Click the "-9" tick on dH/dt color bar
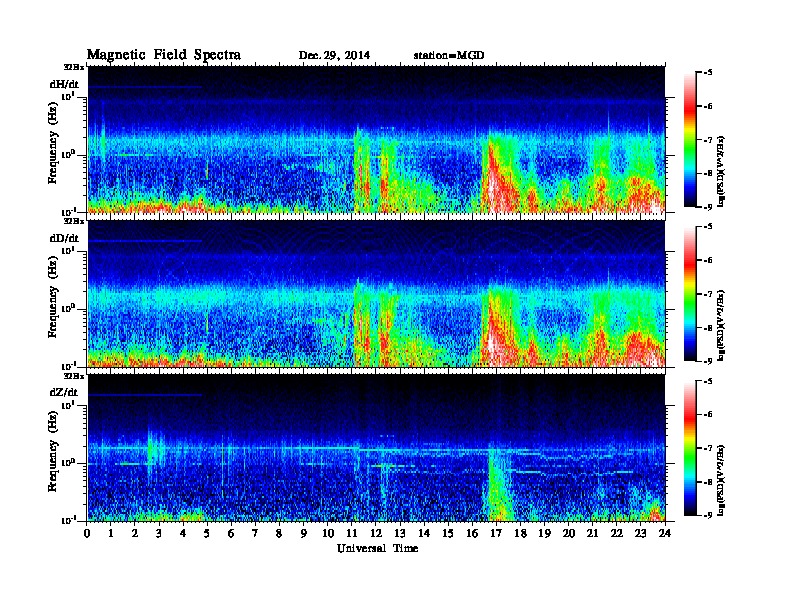The image size is (792, 612). point(708,207)
